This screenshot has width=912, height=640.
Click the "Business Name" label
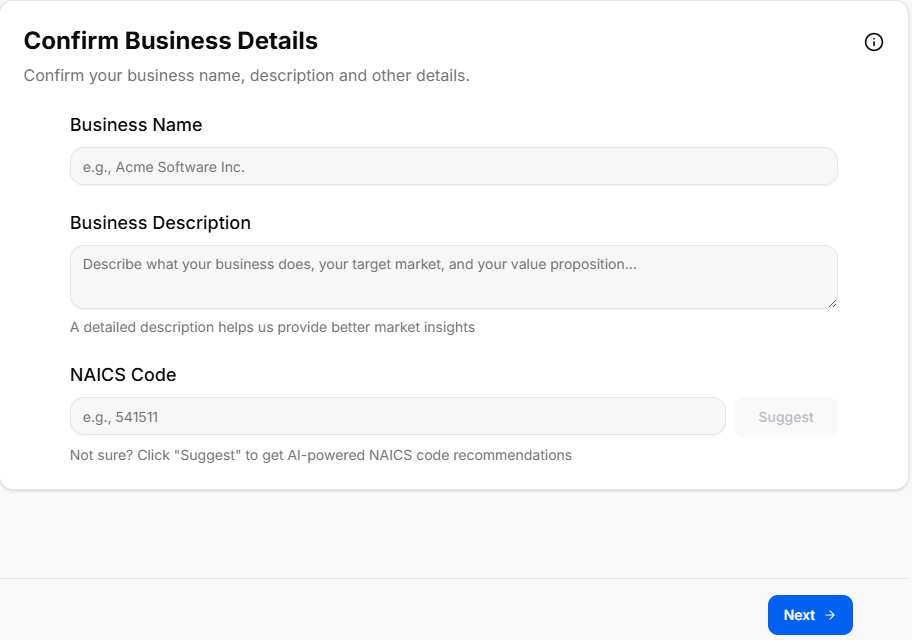(136, 125)
